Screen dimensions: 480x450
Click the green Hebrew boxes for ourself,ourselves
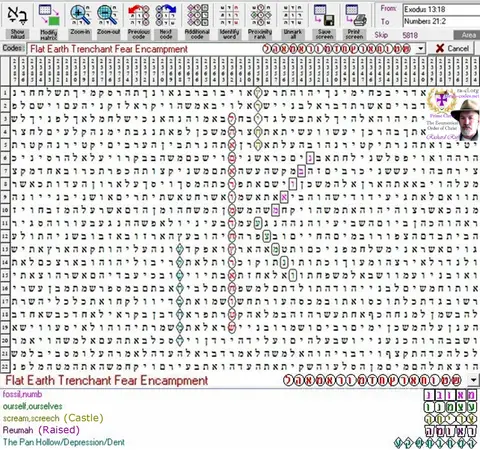click(450, 407)
